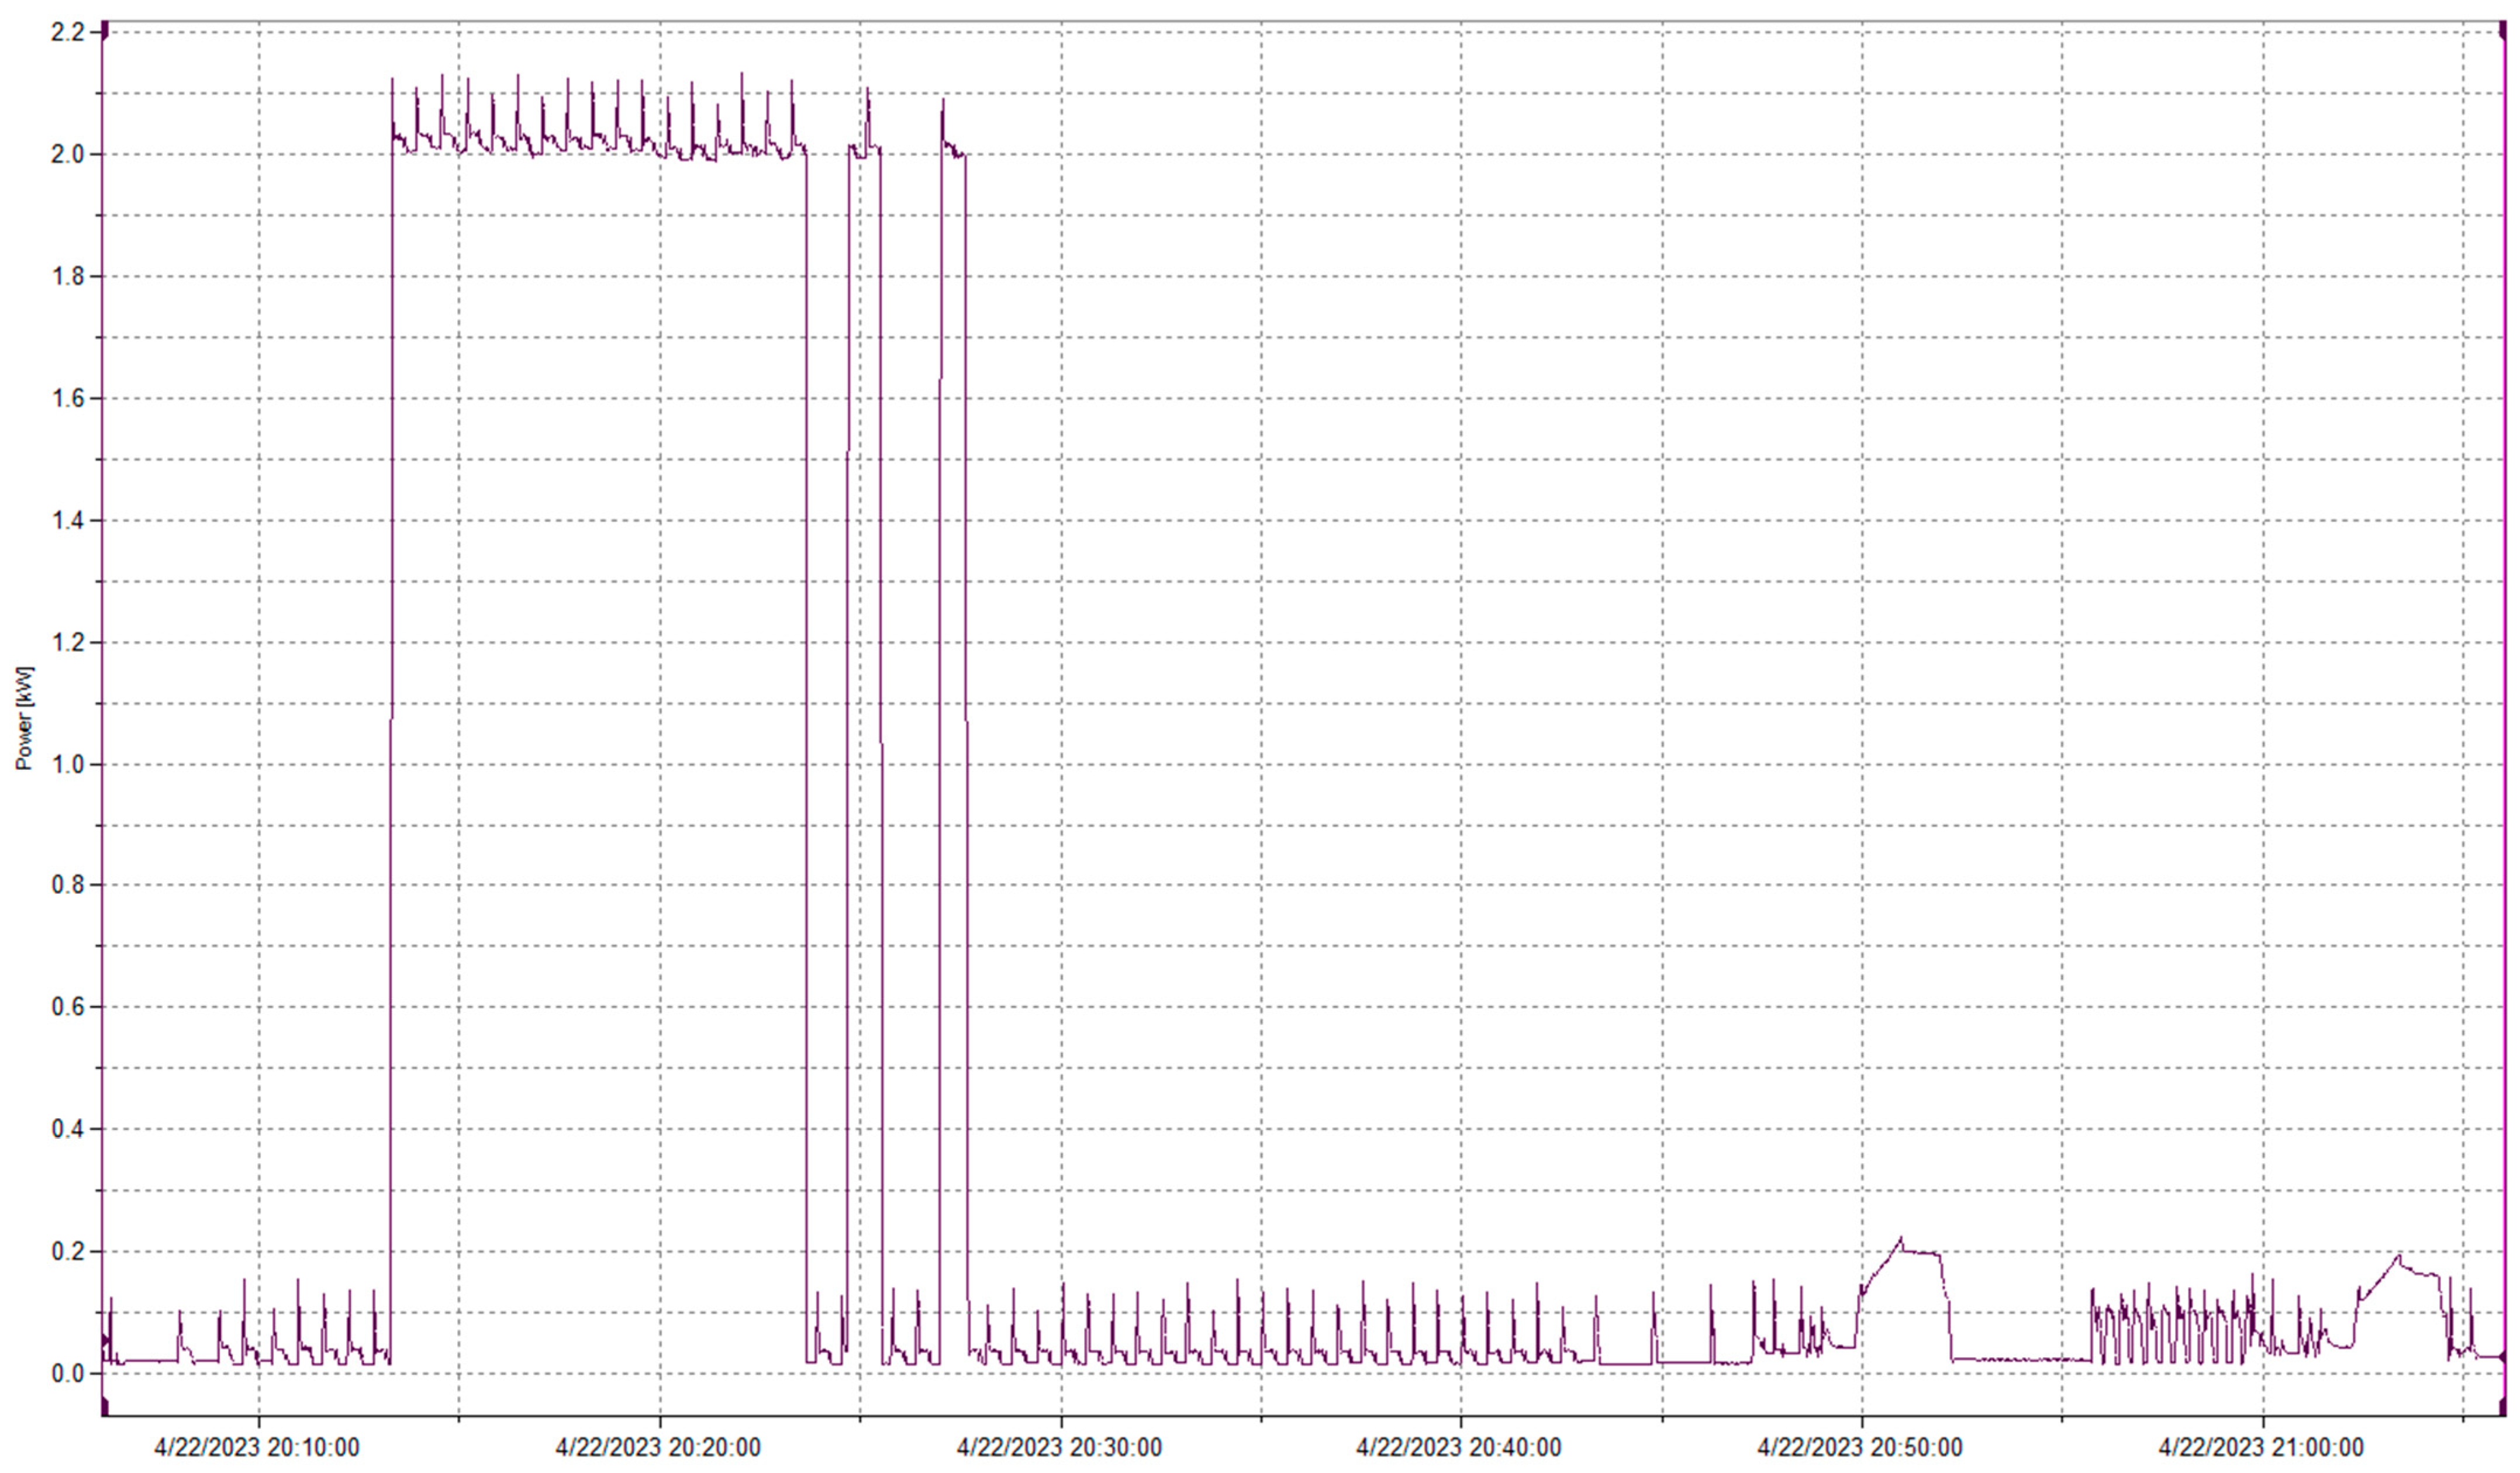Click the 4/22/2023 20:30:00 time label
Viewport: 2520px width, 1473px height.
coord(1059,1447)
